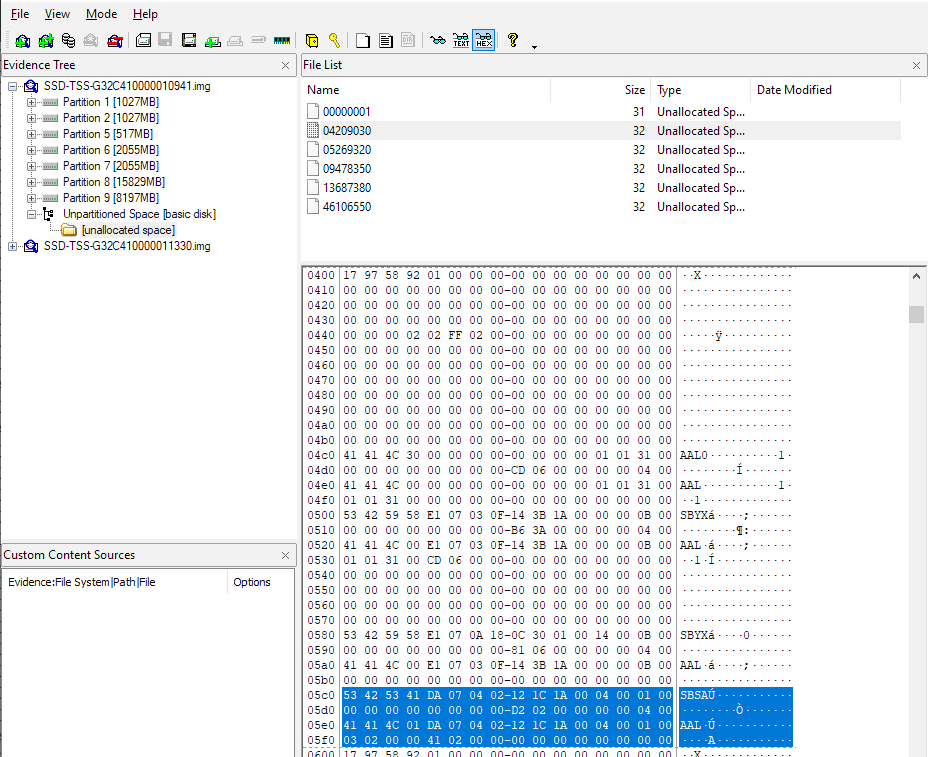Click the Detect EFS Encryption key icon
This screenshot has height=757, width=928.
pos(334,41)
